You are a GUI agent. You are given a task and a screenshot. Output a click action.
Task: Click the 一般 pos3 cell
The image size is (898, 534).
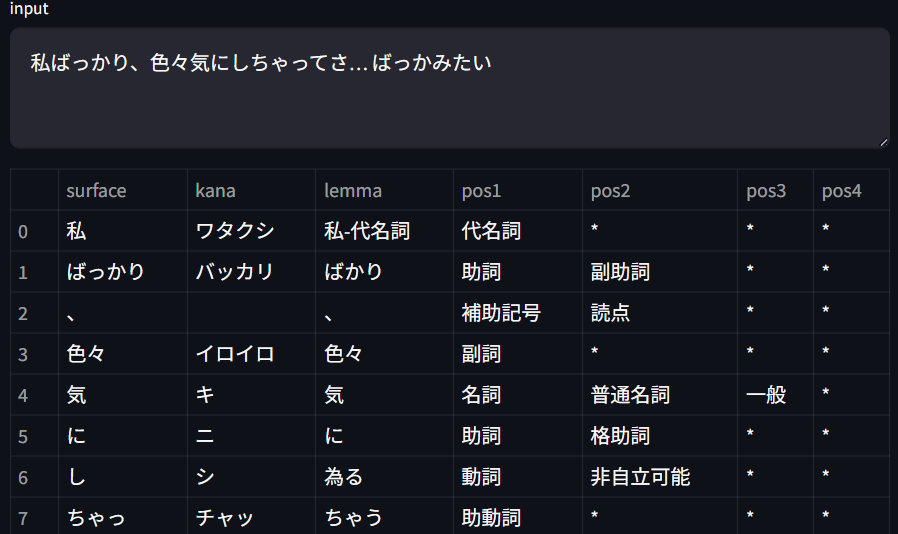(x=775, y=395)
